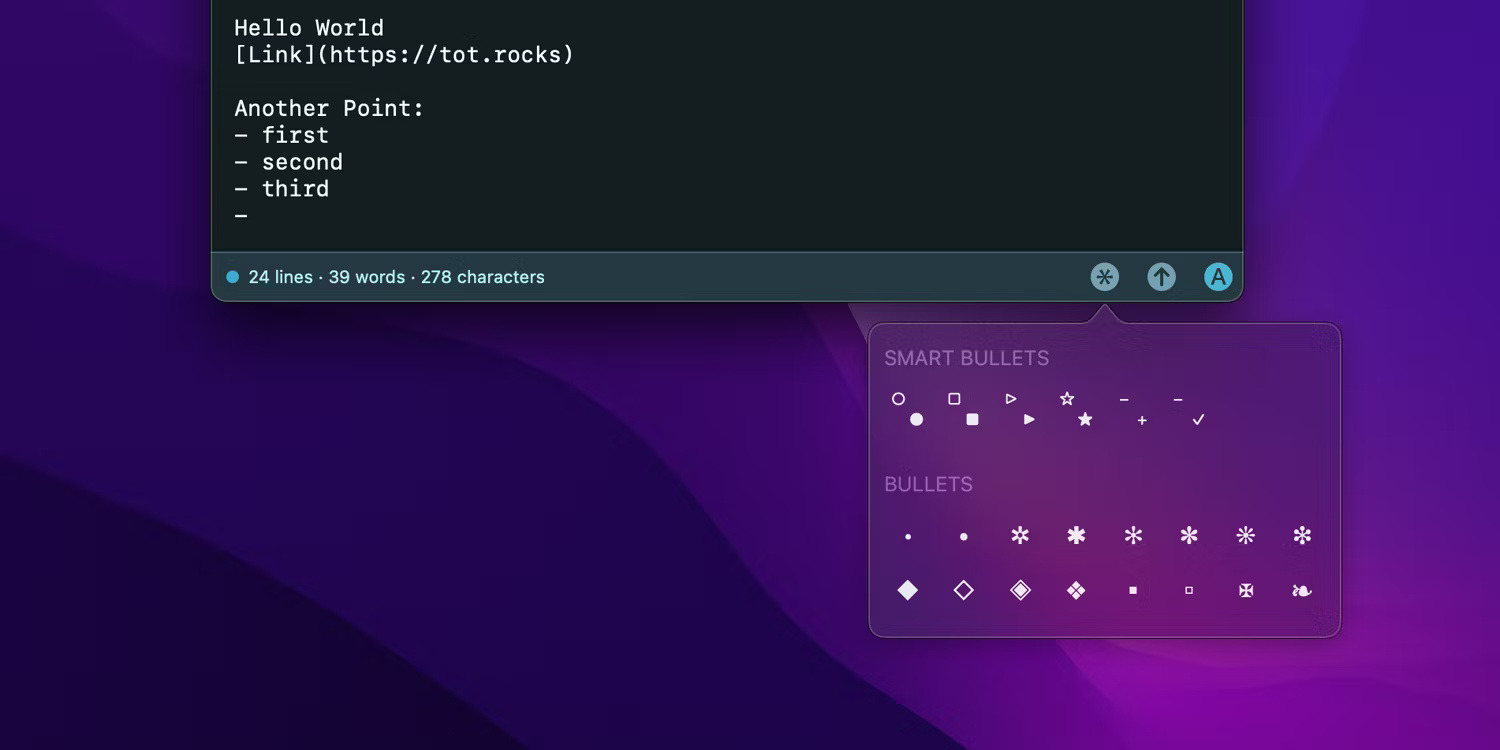This screenshot has height=750, width=1500.
Task: Pick the checkmark smart bullet
Action: coord(1198,420)
